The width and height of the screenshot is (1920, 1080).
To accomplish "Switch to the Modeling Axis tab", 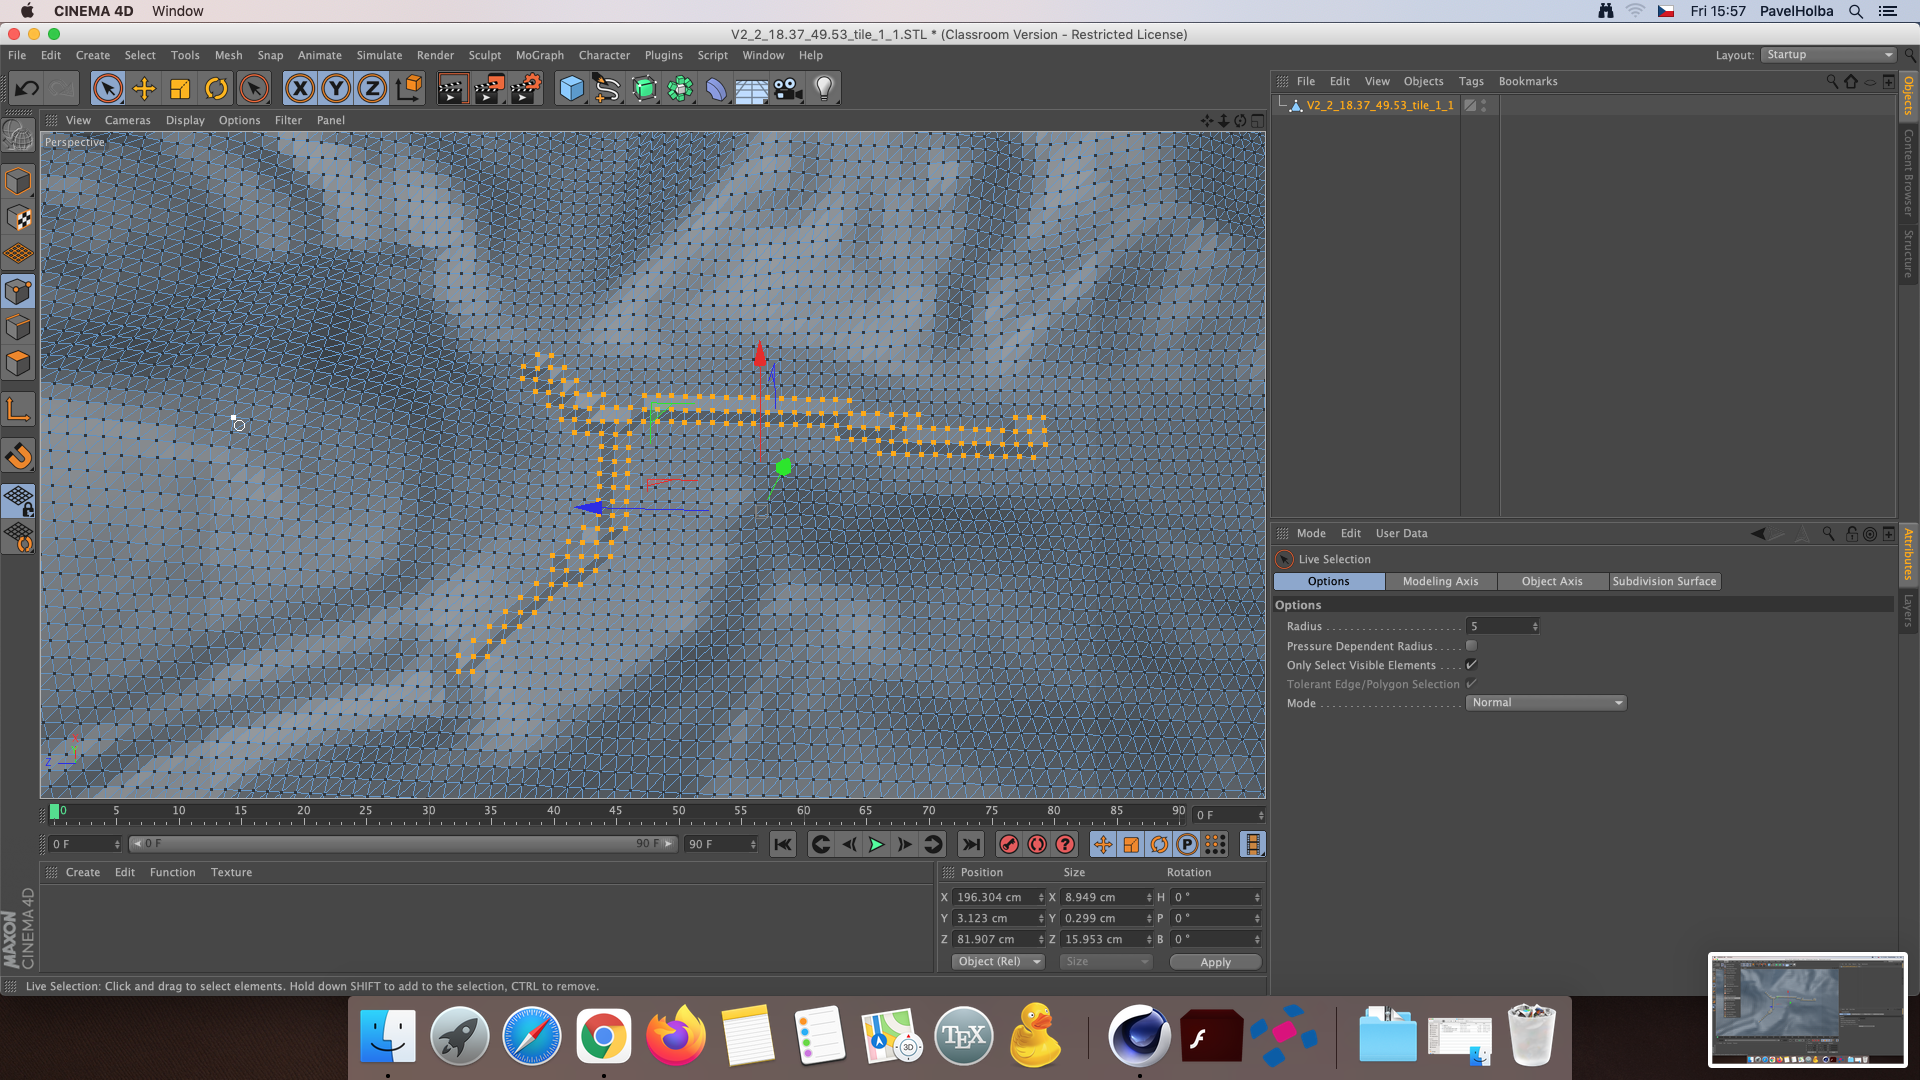I will point(1440,581).
